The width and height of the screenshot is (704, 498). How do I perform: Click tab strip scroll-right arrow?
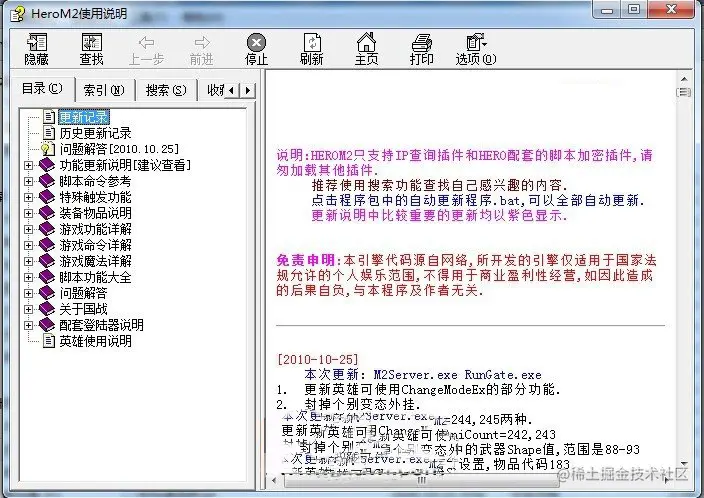pos(247,91)
